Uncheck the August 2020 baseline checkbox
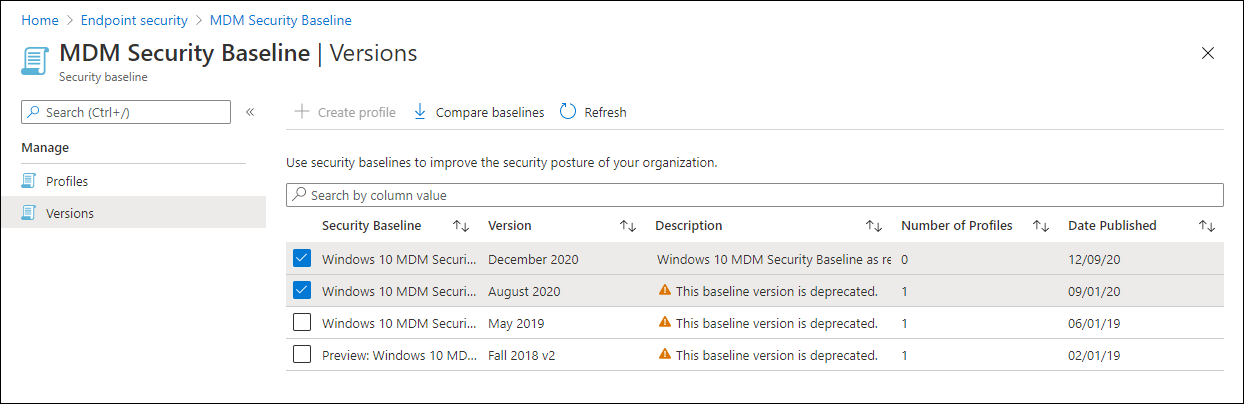 coord(302,291)
